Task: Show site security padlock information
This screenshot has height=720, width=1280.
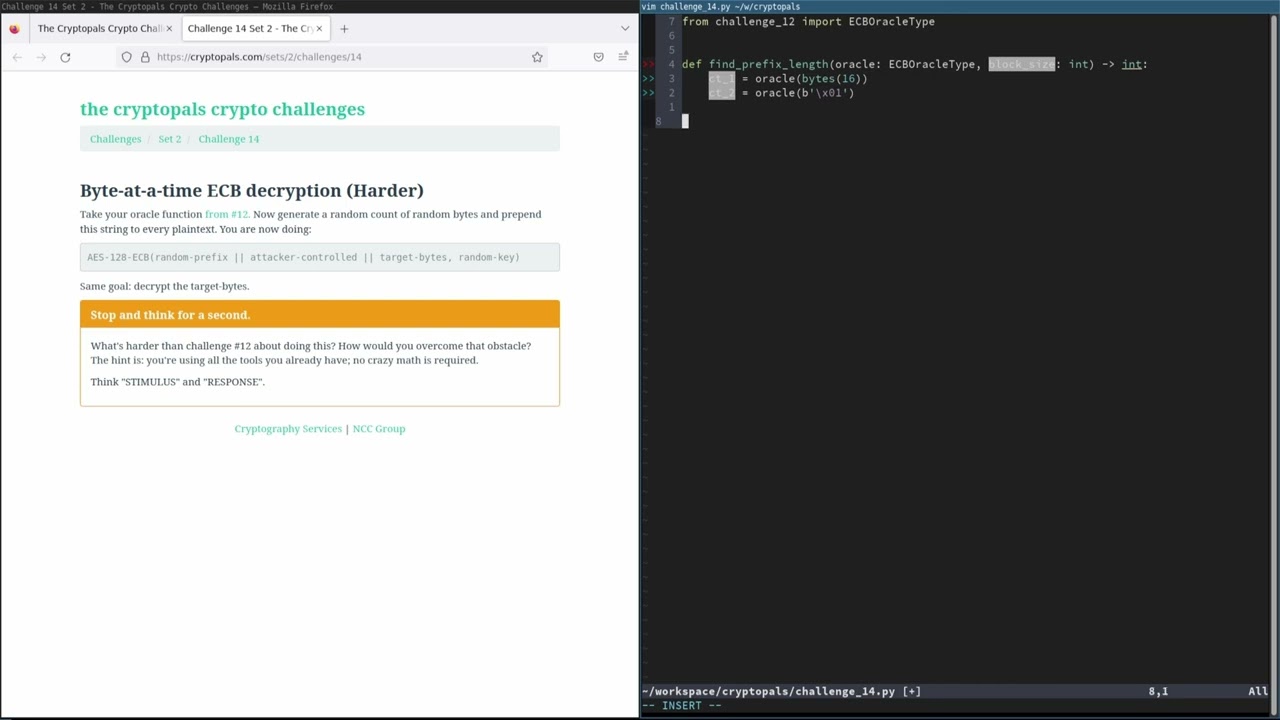Action: 145,57
